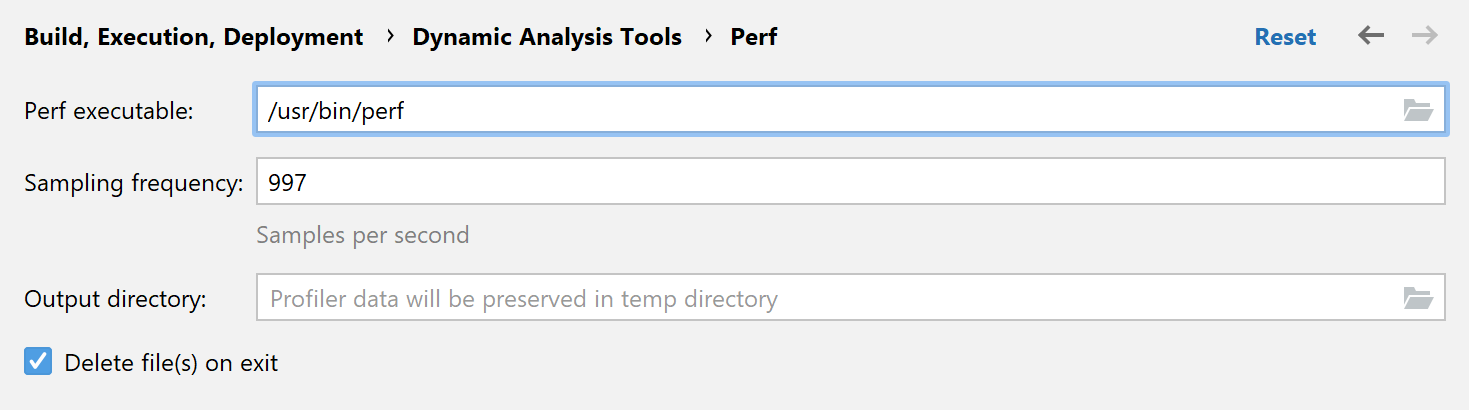Open the Output directory browse folder icon

tap(1417, 298)
